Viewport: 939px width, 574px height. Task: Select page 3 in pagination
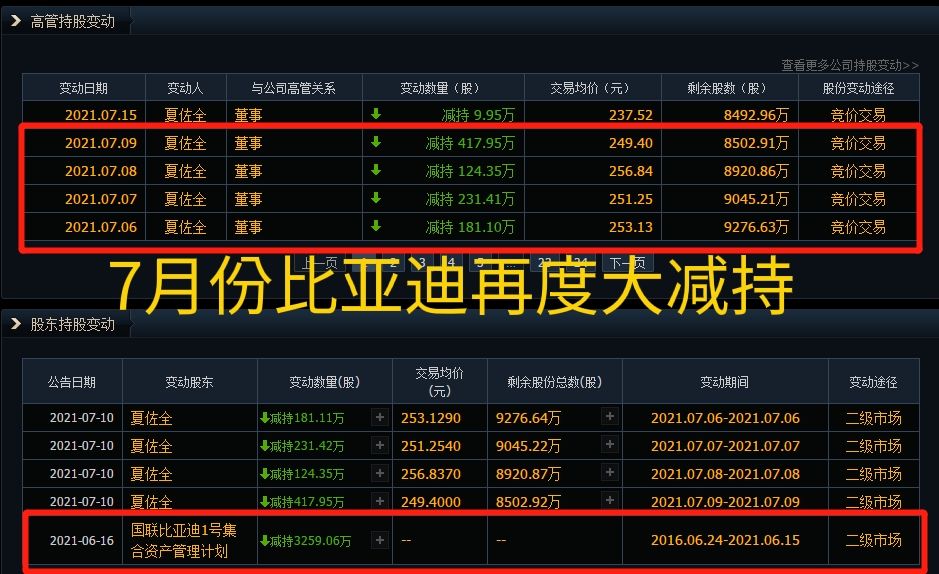pyautogui.click(x=422, y=264)
